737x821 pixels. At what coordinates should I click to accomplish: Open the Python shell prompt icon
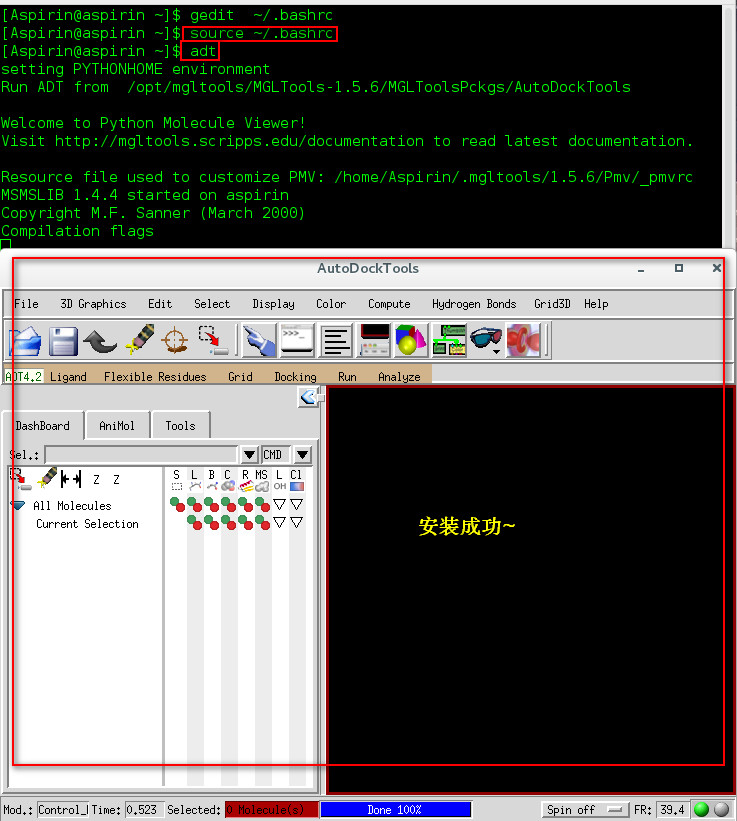[x=297, y=340]
